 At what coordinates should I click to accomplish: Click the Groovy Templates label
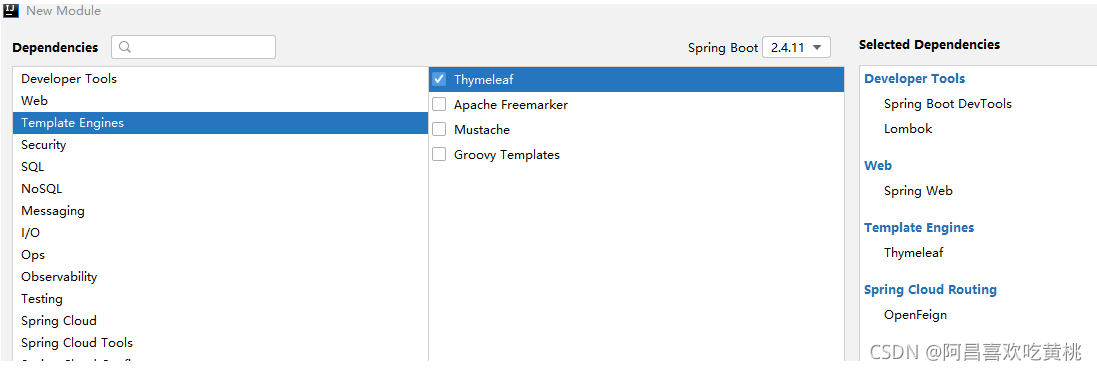(507, 155)
